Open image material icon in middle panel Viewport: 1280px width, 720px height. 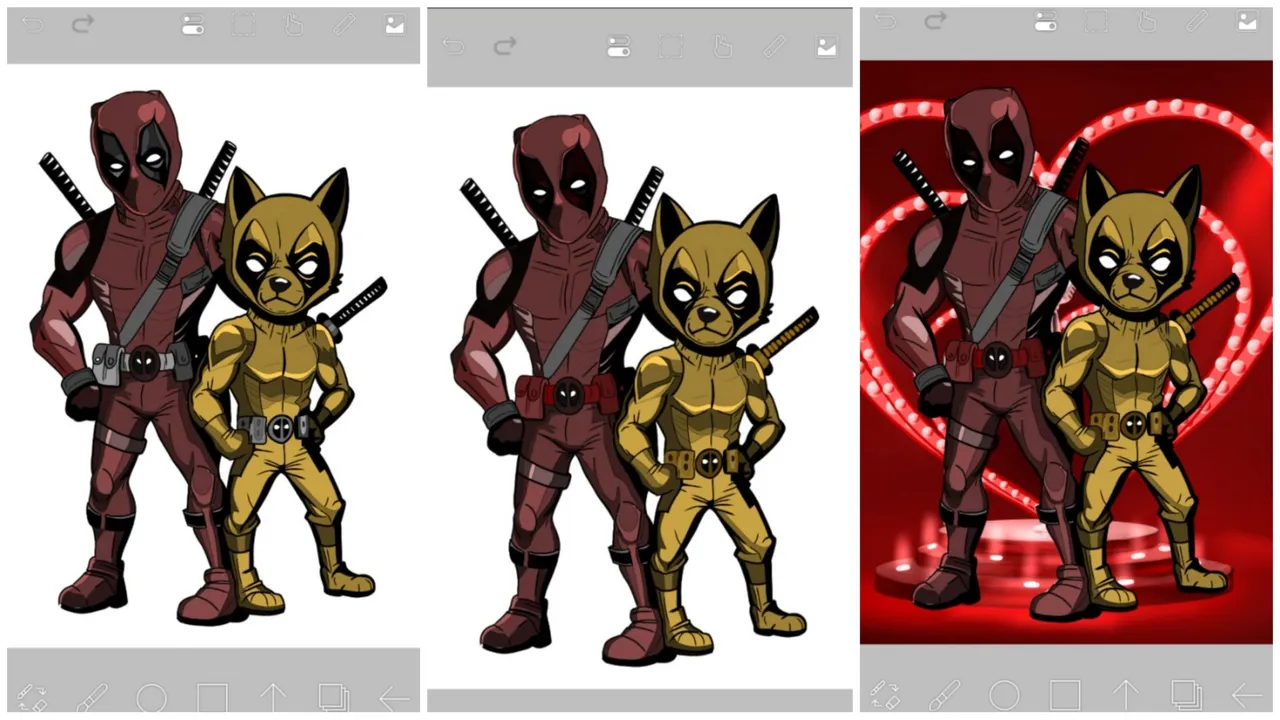click(826, 47)
